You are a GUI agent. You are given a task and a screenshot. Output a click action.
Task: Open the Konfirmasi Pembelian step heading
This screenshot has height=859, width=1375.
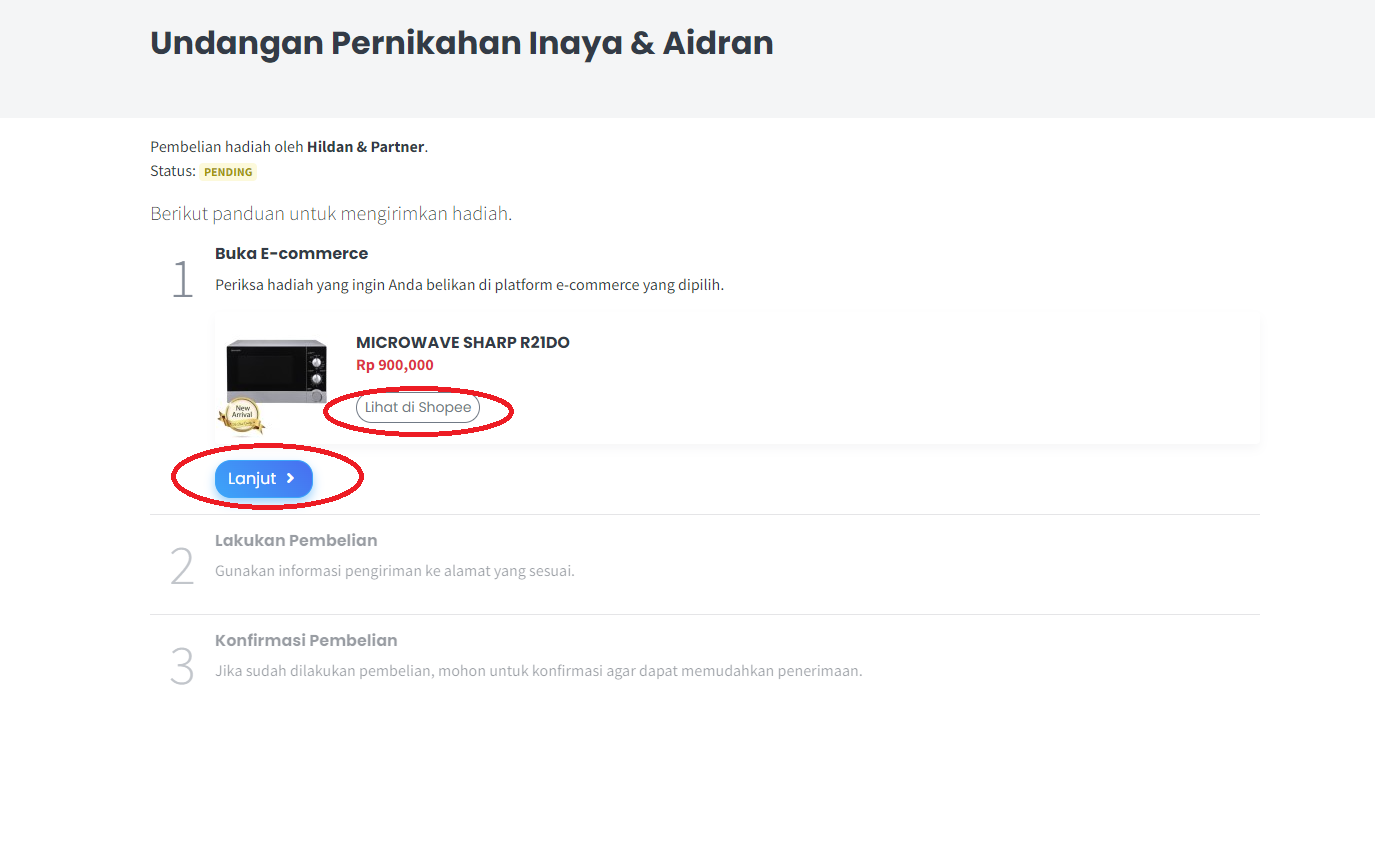[x=306, y=641]
